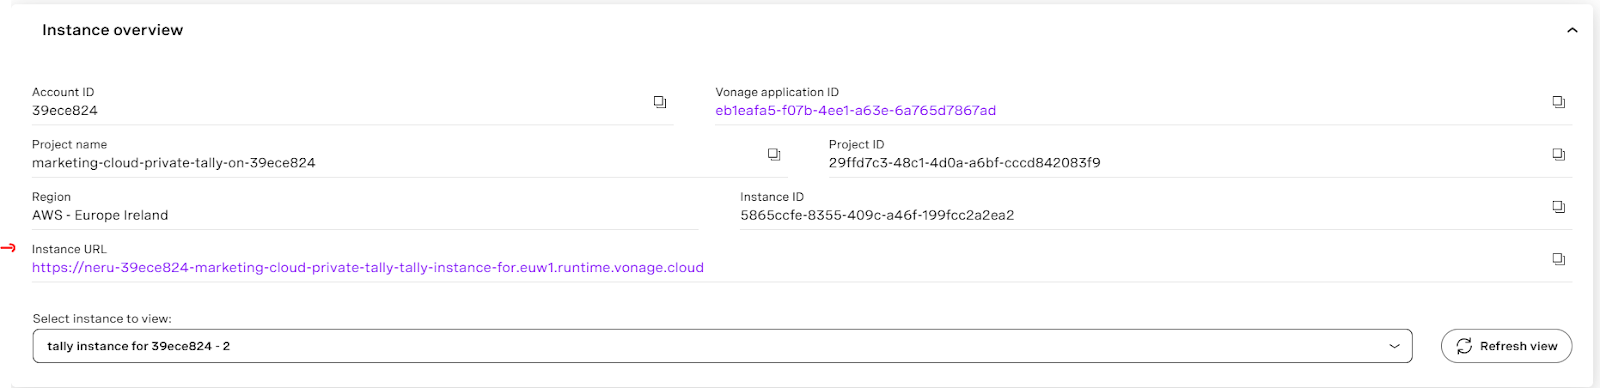This screenshot has height=388, width=1600.
Task: Click the Select instance to view label
Action: 102,319
